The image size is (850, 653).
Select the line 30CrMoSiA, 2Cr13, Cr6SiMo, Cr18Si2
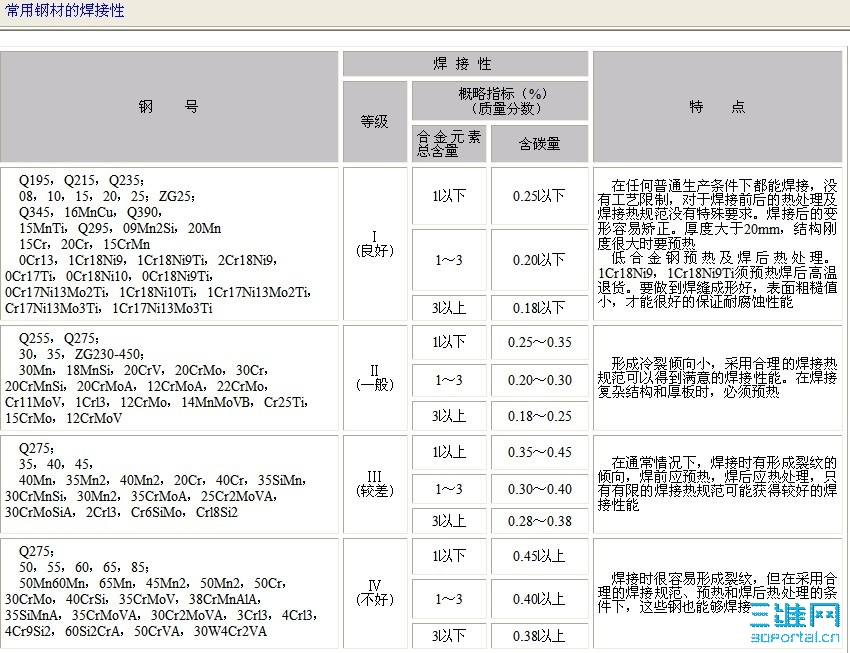[121, 512]
